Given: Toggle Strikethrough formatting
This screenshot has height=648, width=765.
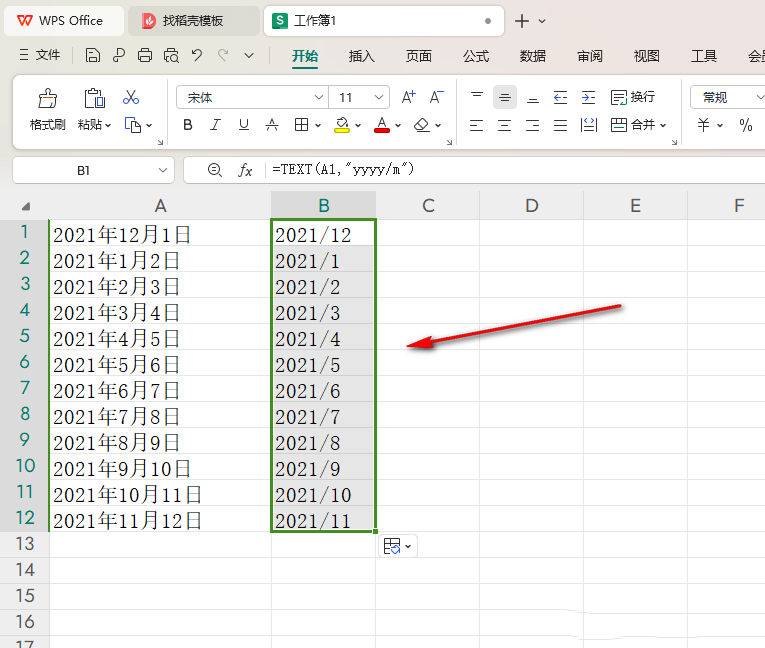Looking at the screenshot, I should 272,125.
